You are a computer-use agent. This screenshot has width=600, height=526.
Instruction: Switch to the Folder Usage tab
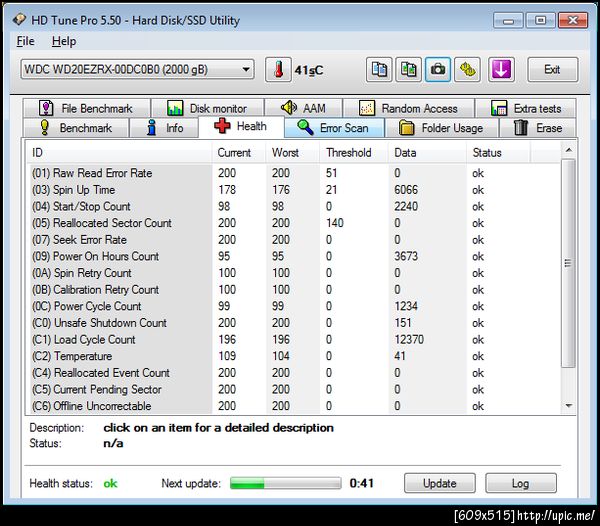click(x=442, y=128)
